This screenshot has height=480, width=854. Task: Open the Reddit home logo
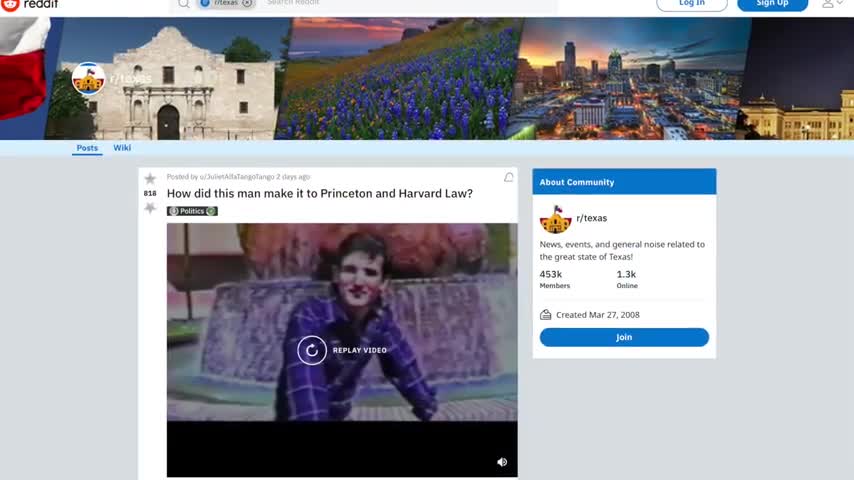29,4
